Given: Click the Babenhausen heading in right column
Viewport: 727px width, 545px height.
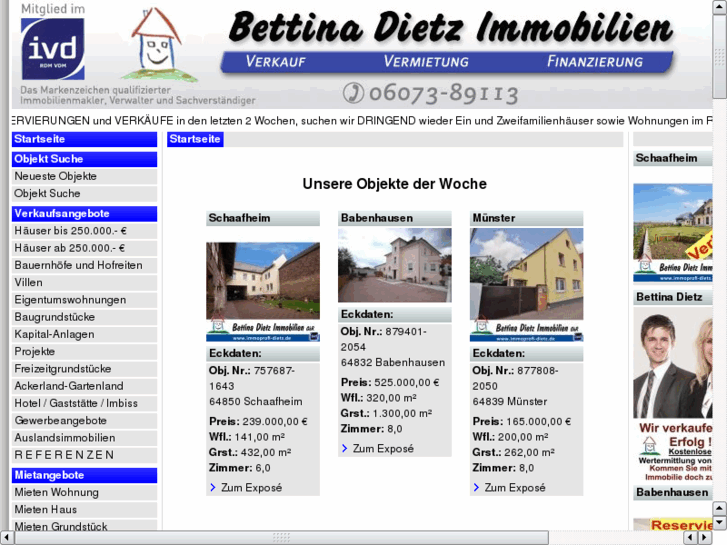Looking at the screenshot, I should pos(673,493).
